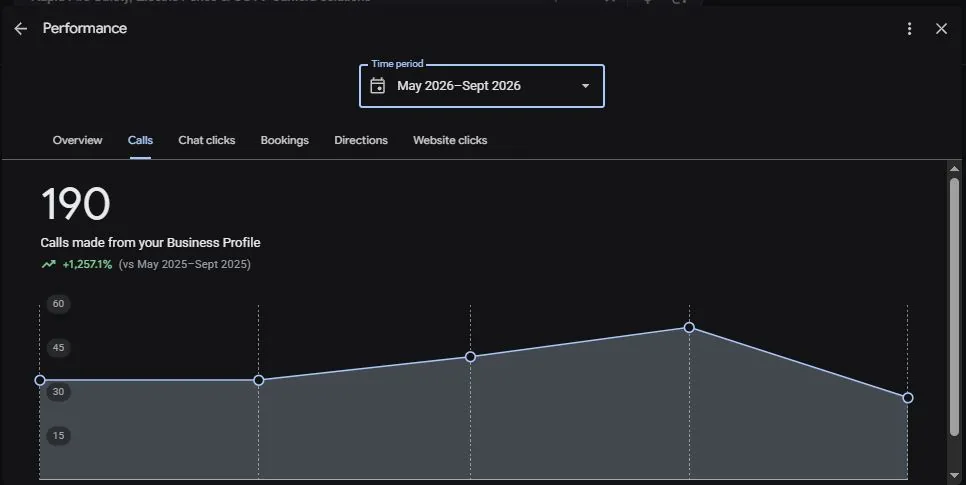Open the Directions tab
Viewport: 966px width, 485px height.
click(361, 141)
